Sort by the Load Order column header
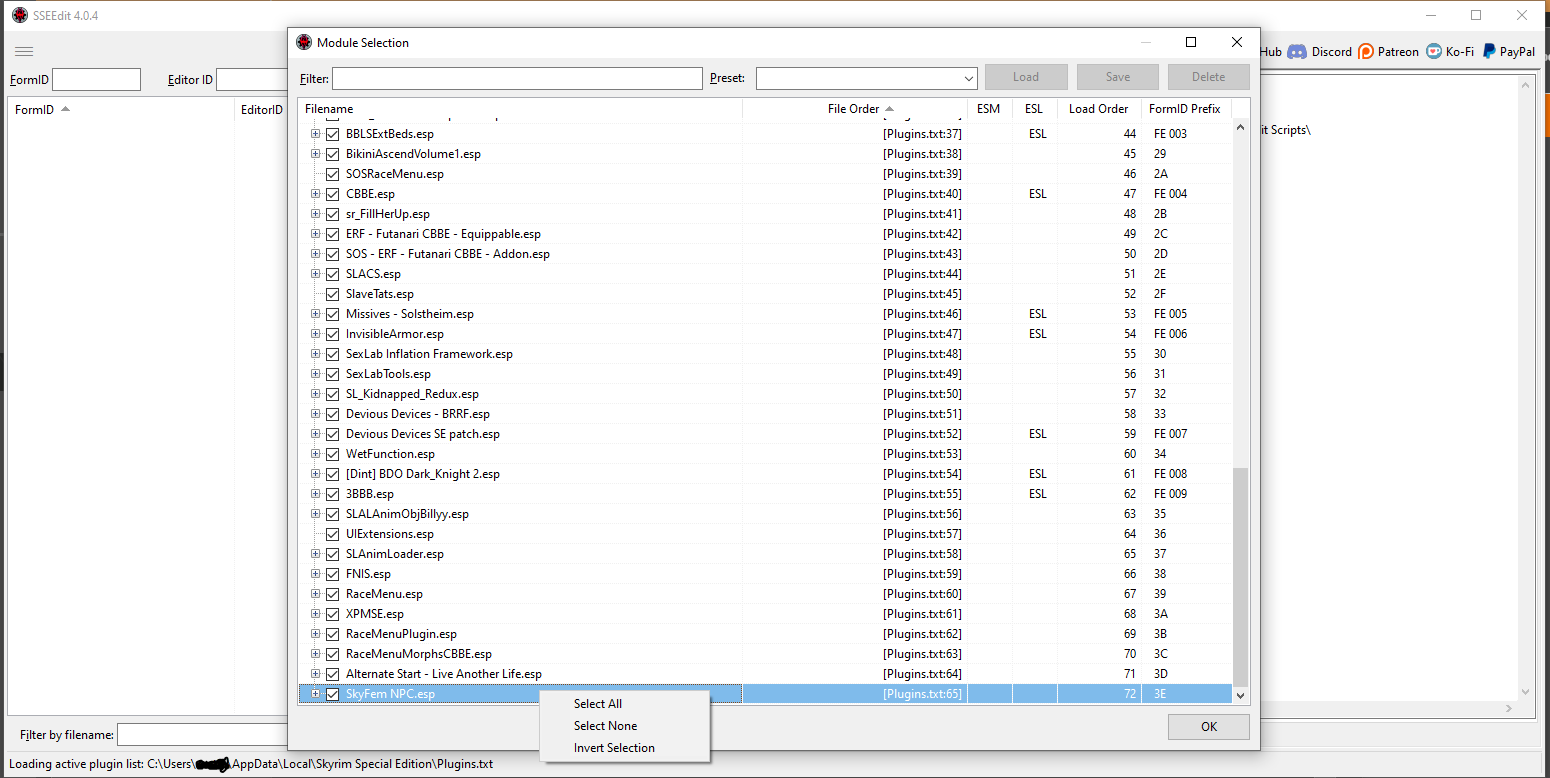The height and width of the screenshot is (778, 1550). click(1098, 109)
